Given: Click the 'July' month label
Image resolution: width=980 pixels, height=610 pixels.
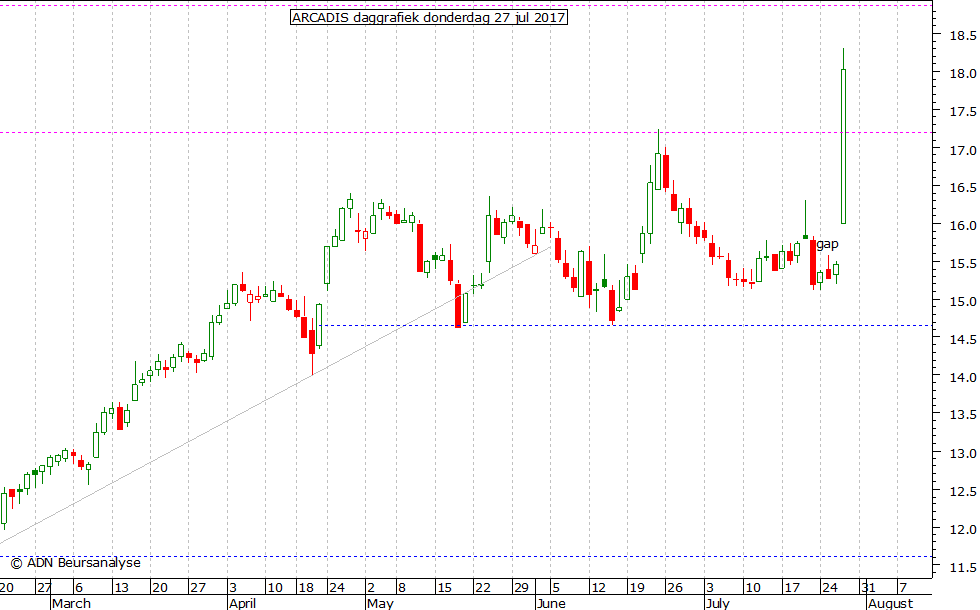Looking at the screenshot, I should pyautogui.click(x=718, y=603).
